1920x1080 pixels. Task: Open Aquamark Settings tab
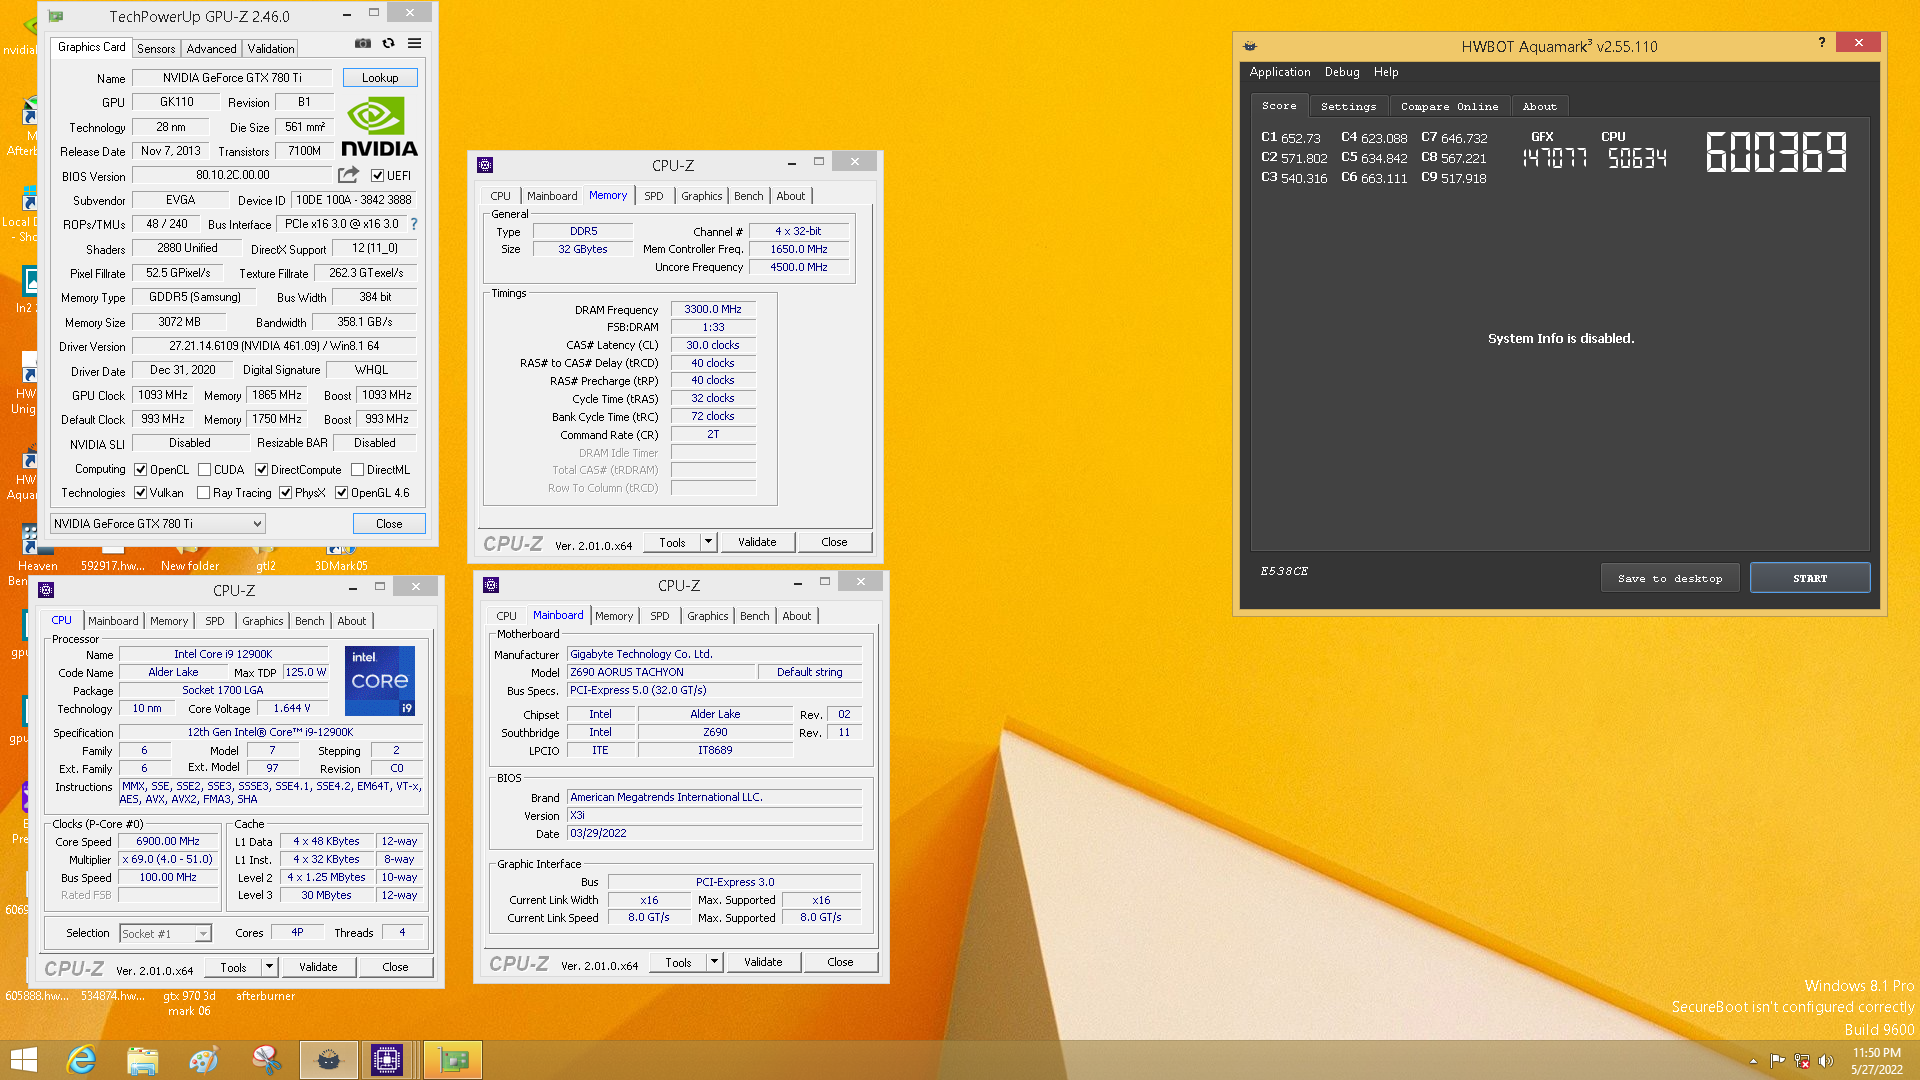1348,106
